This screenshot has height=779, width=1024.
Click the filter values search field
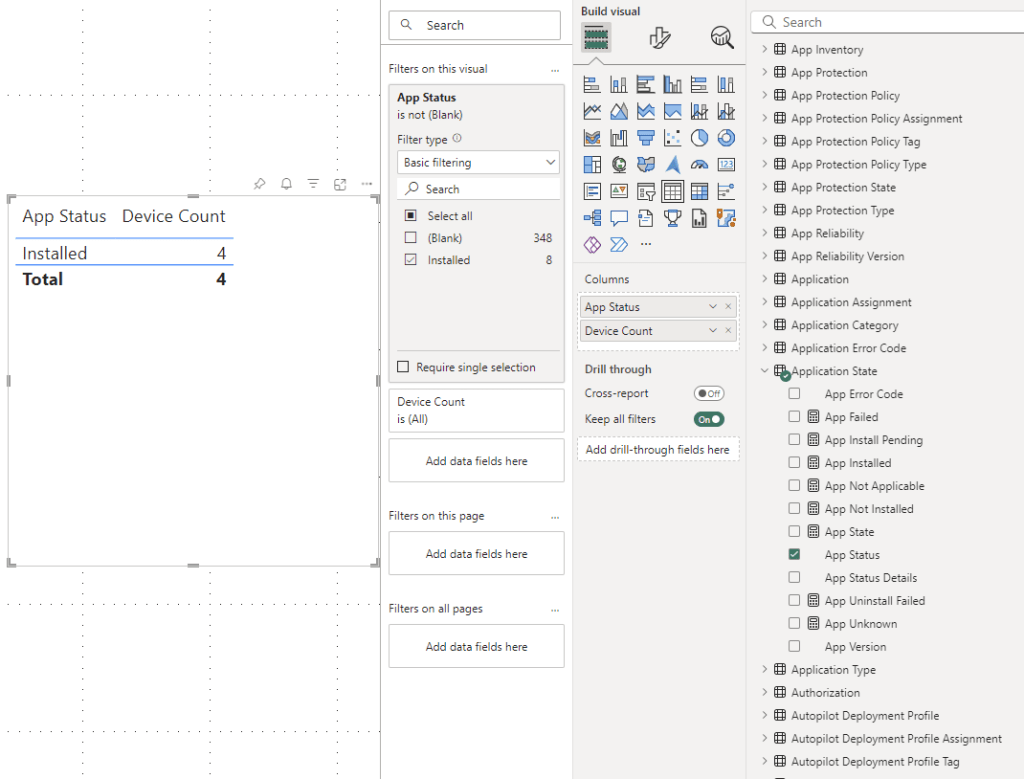click(479, 189)
